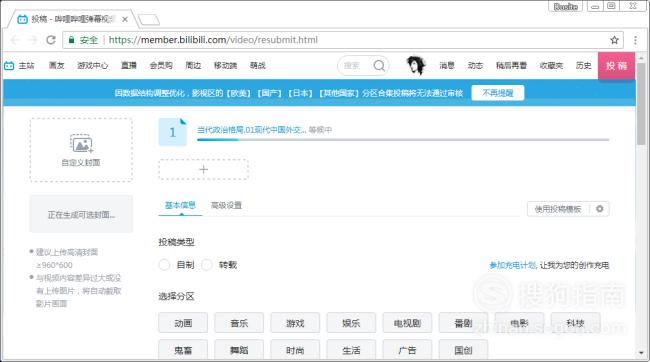
Task: Click the plus icon to add video
Action: pyautogui.click(x=204, y=169)
